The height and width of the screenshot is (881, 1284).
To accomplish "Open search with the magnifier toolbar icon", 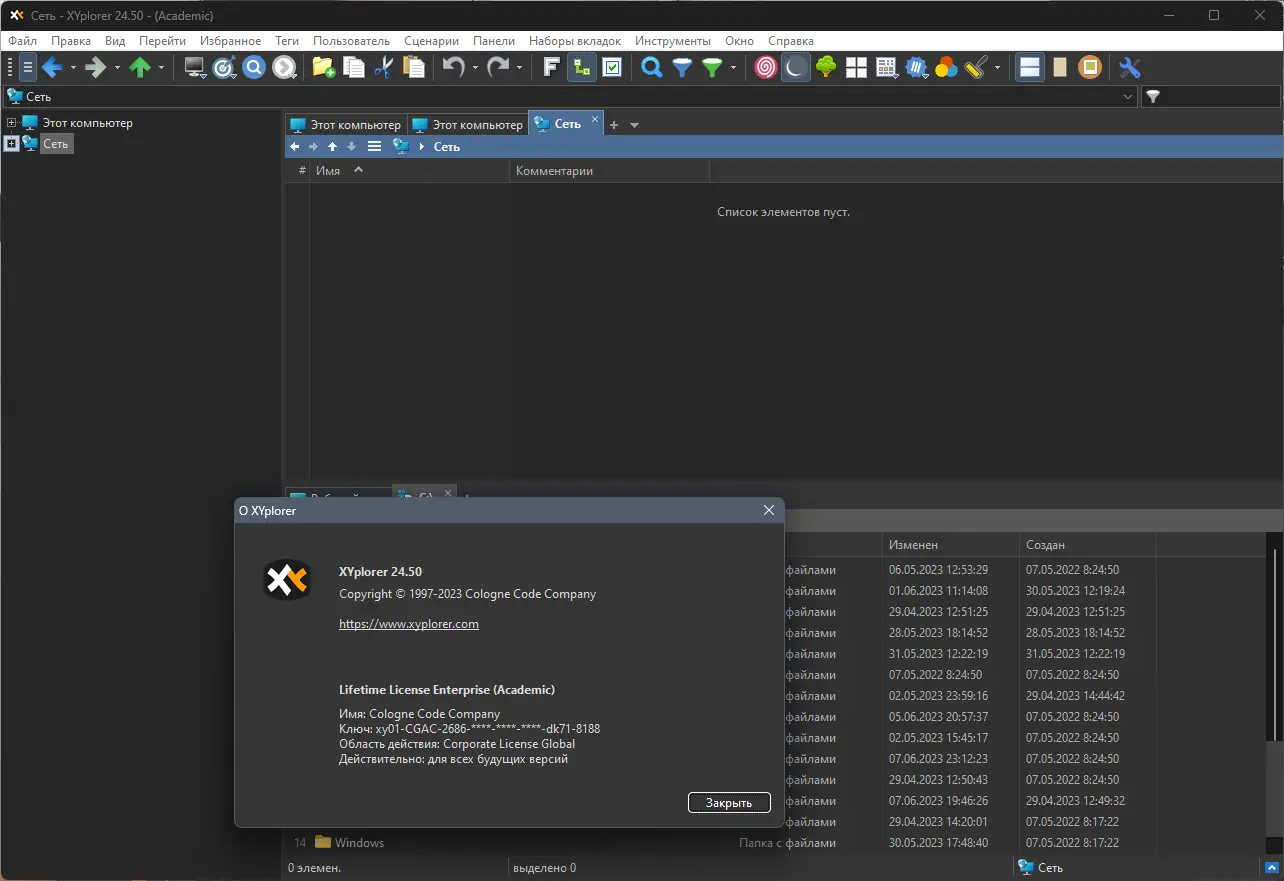I will [x=651, y=67].
